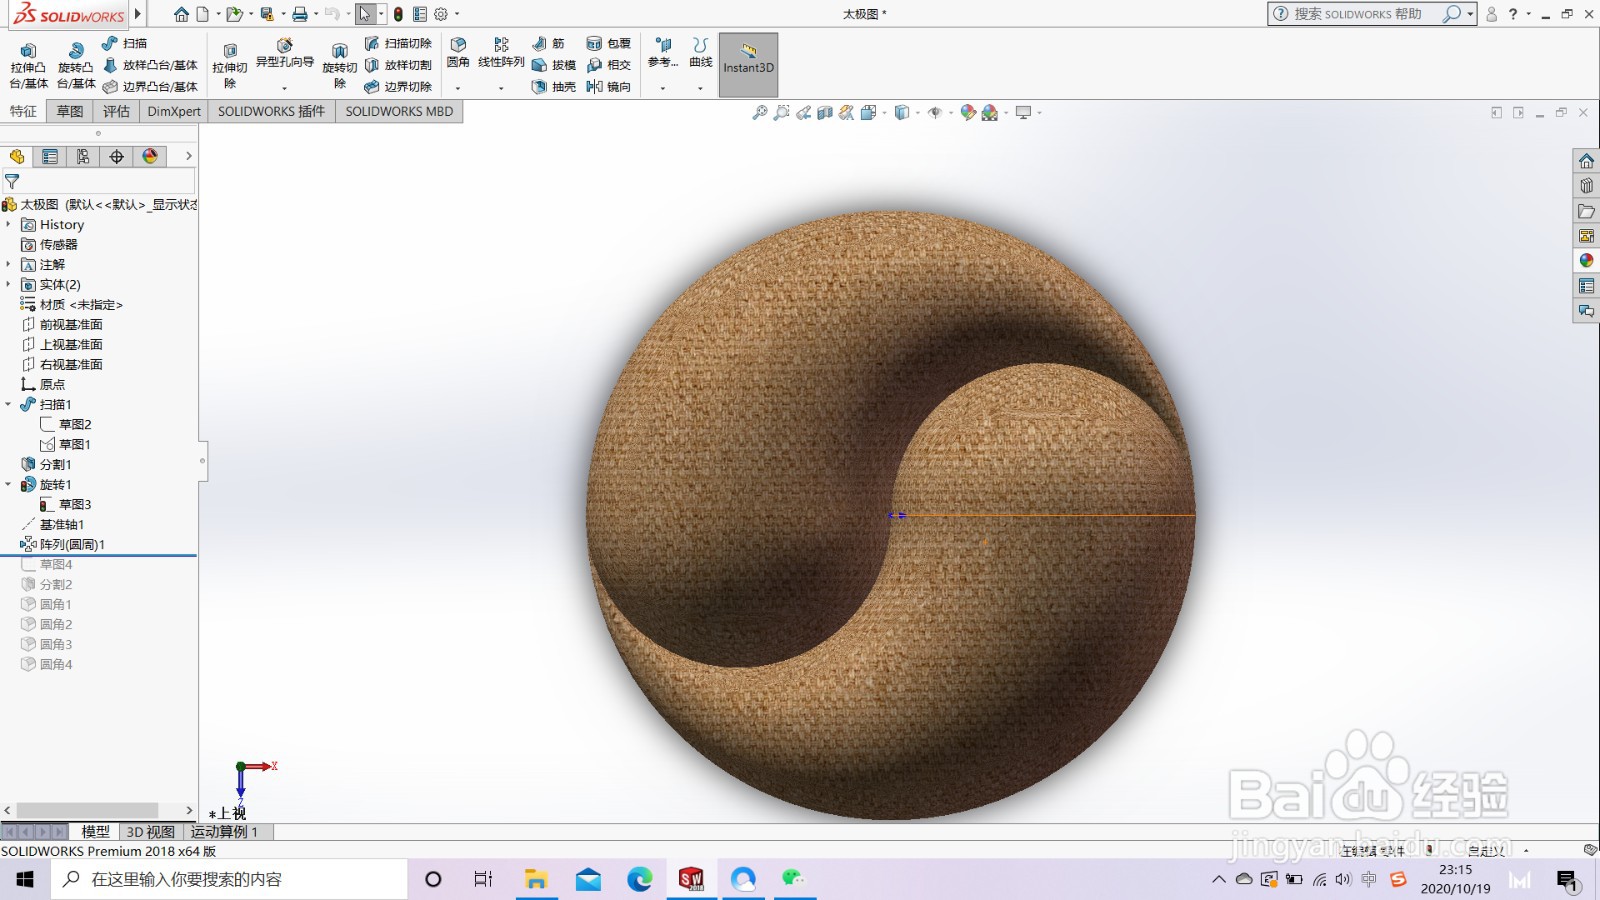Select the 筋 rib tool

(549, 43)
